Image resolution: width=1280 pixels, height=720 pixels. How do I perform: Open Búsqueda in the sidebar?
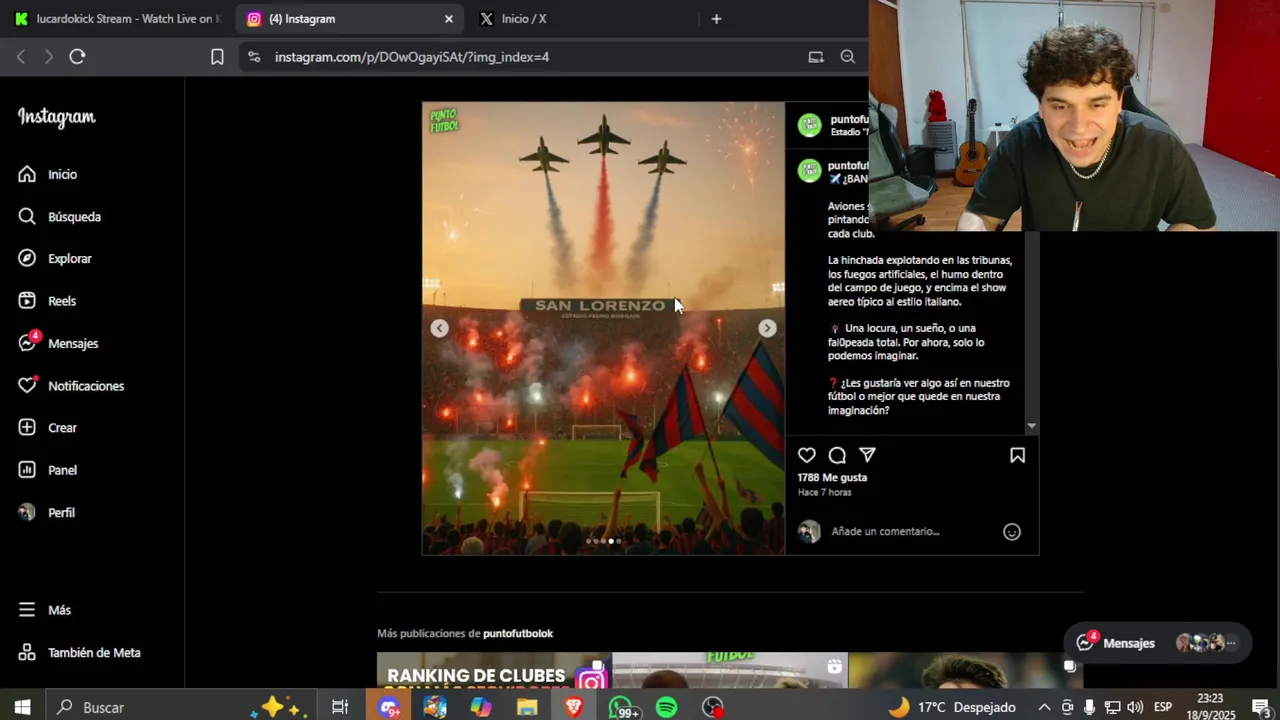[x=59, y=216]
